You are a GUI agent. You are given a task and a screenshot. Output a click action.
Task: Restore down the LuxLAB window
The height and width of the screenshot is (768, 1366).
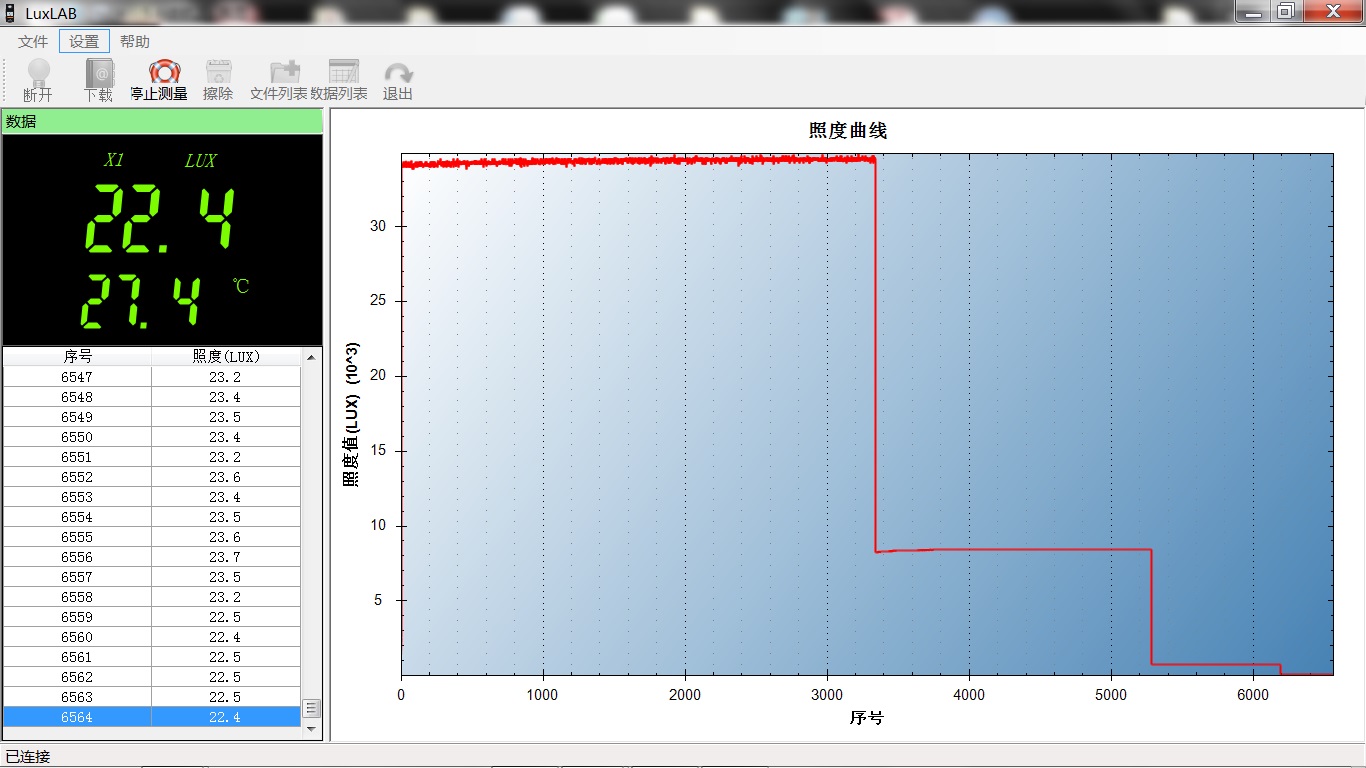1286,11
